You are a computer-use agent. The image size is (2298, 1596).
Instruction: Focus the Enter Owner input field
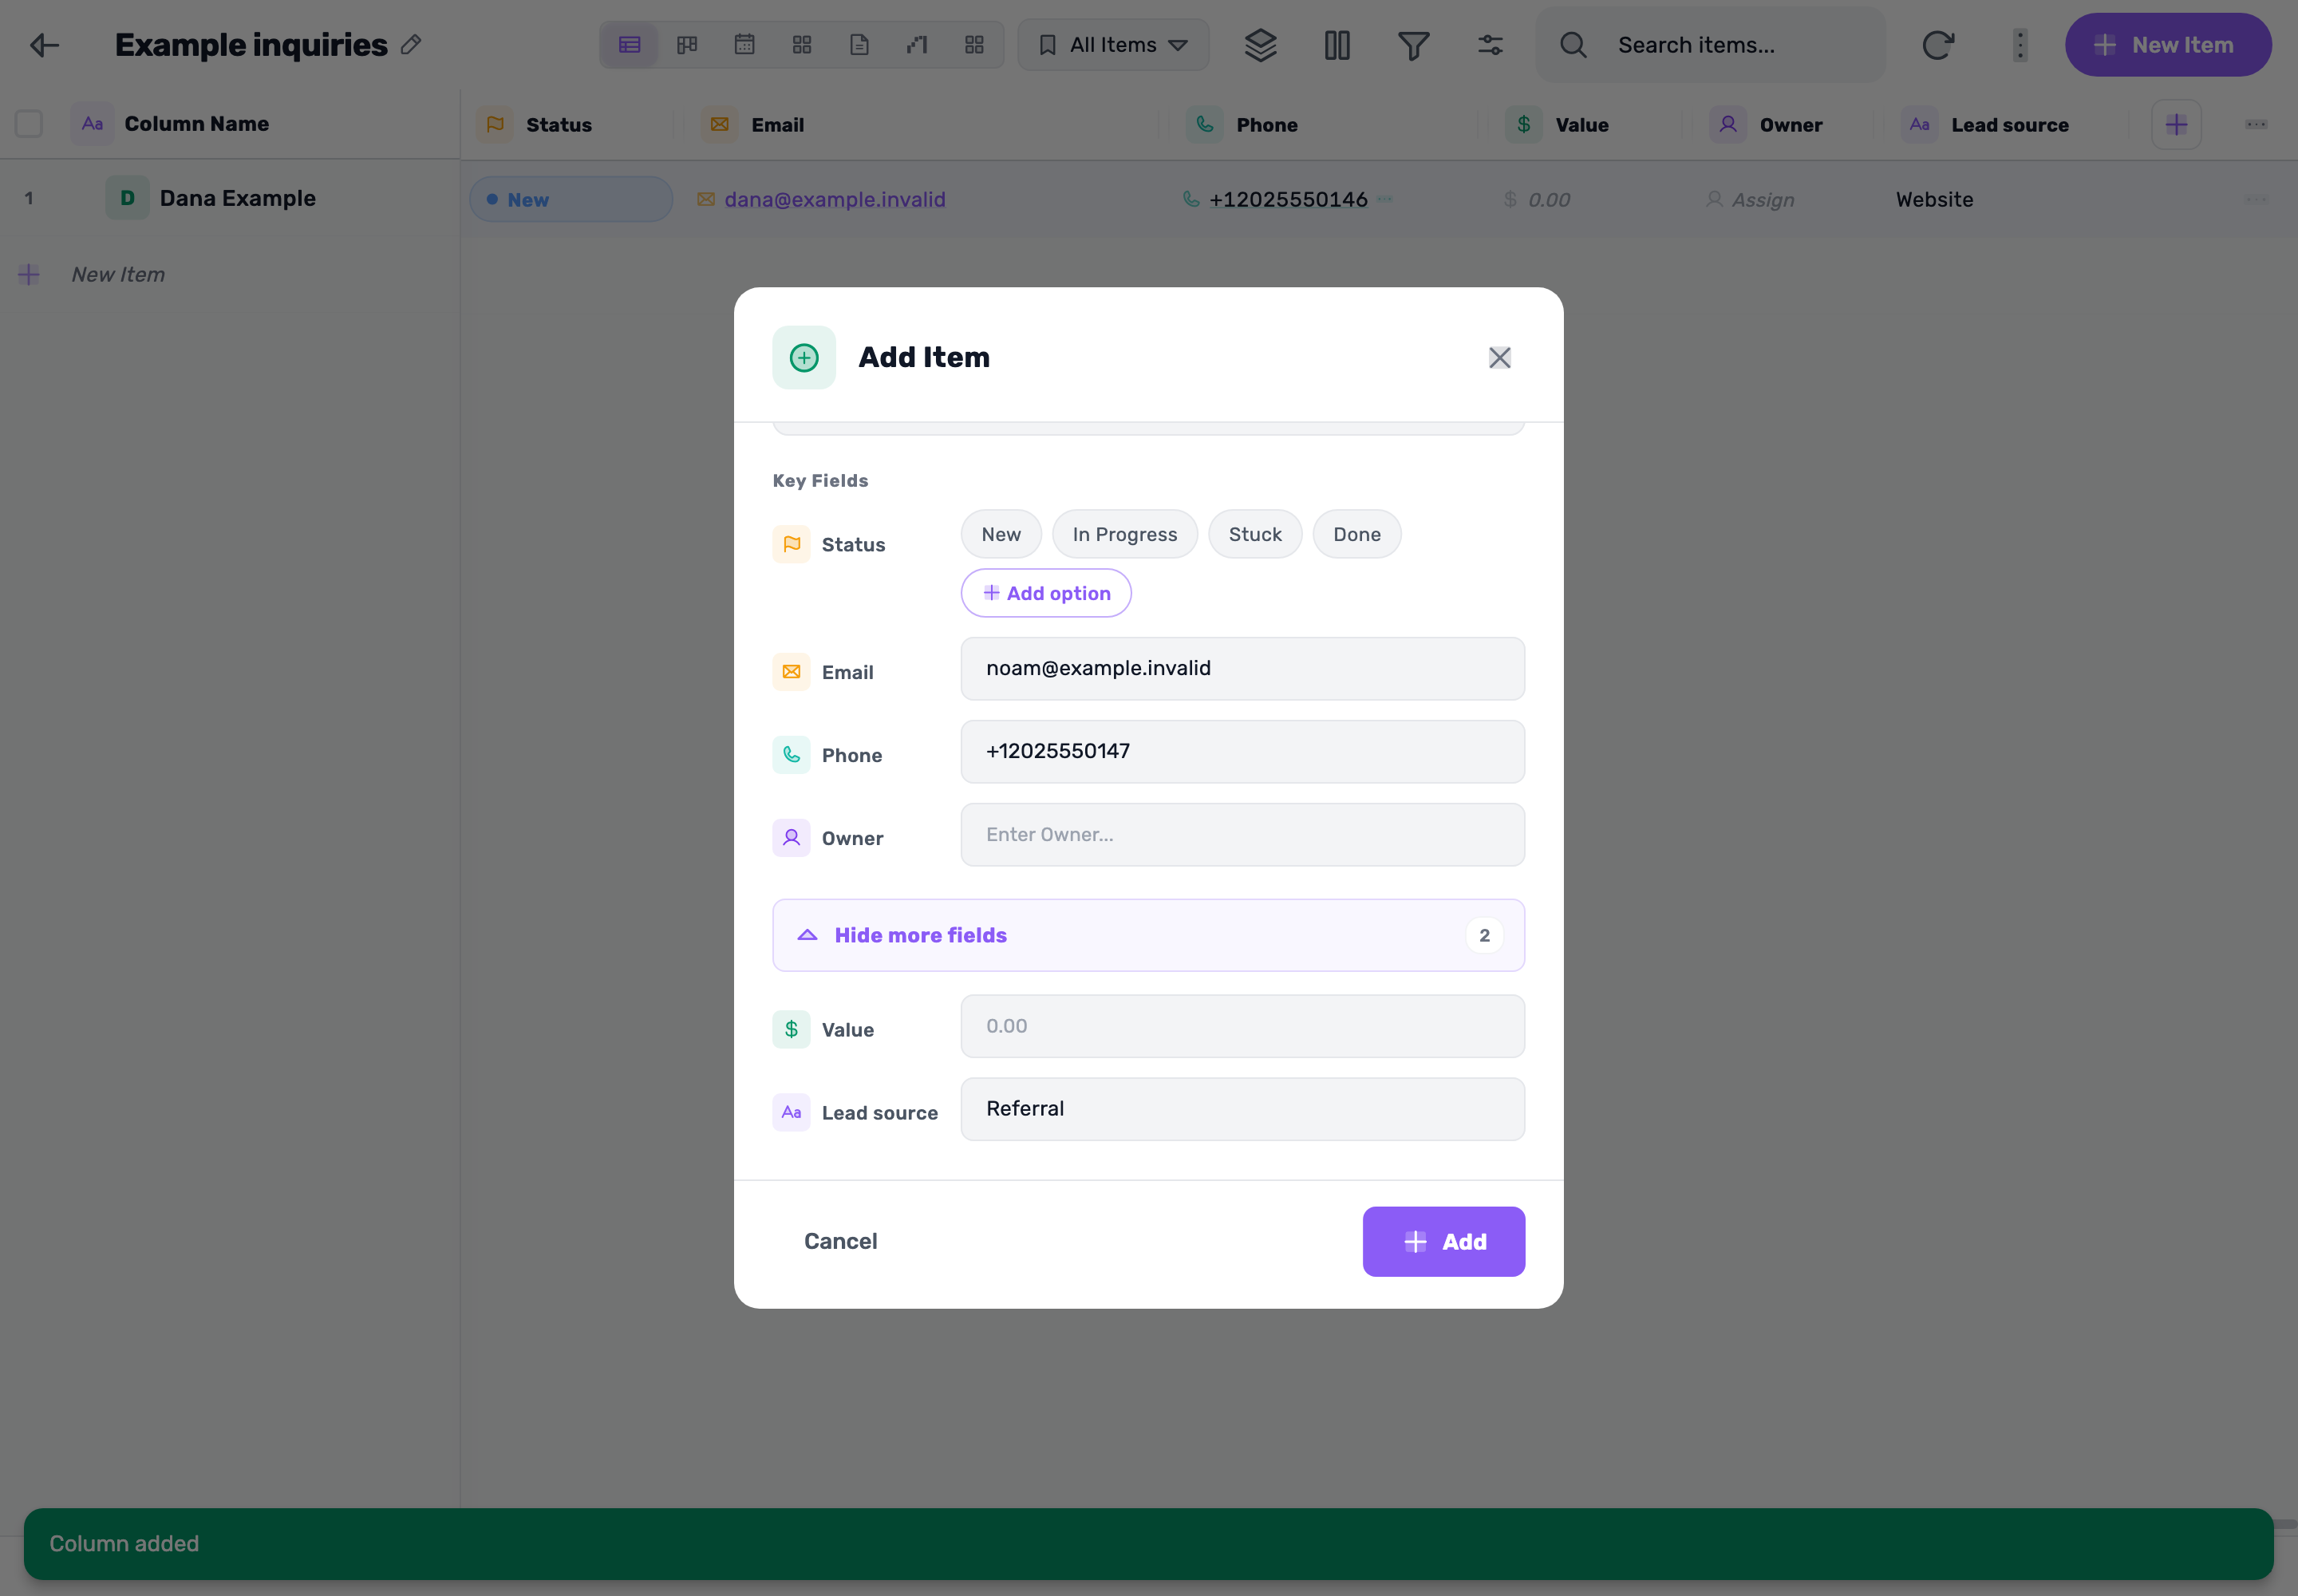point(1242,834)
